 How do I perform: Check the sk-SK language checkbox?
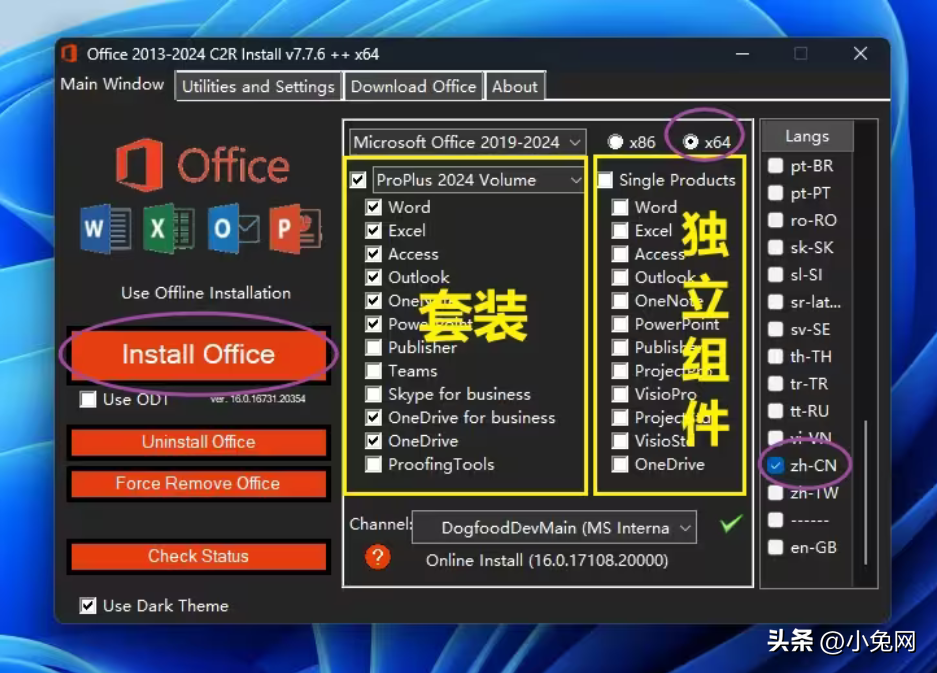click(x=776, y=247)
